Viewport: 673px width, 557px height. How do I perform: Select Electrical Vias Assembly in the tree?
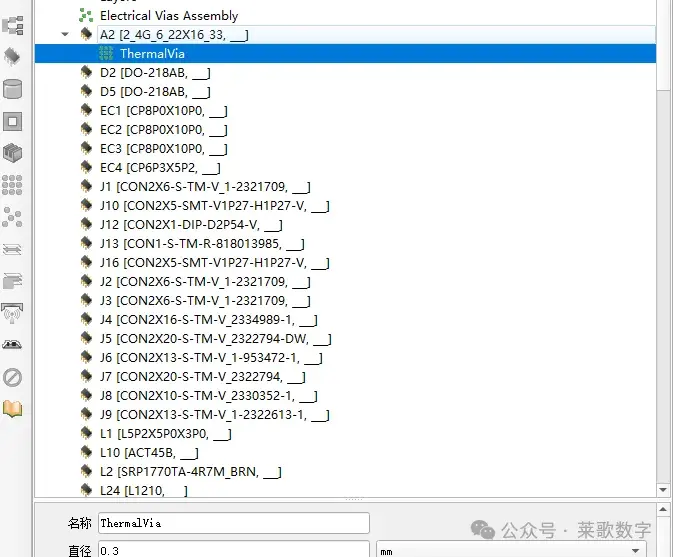(x=169, y=16)
